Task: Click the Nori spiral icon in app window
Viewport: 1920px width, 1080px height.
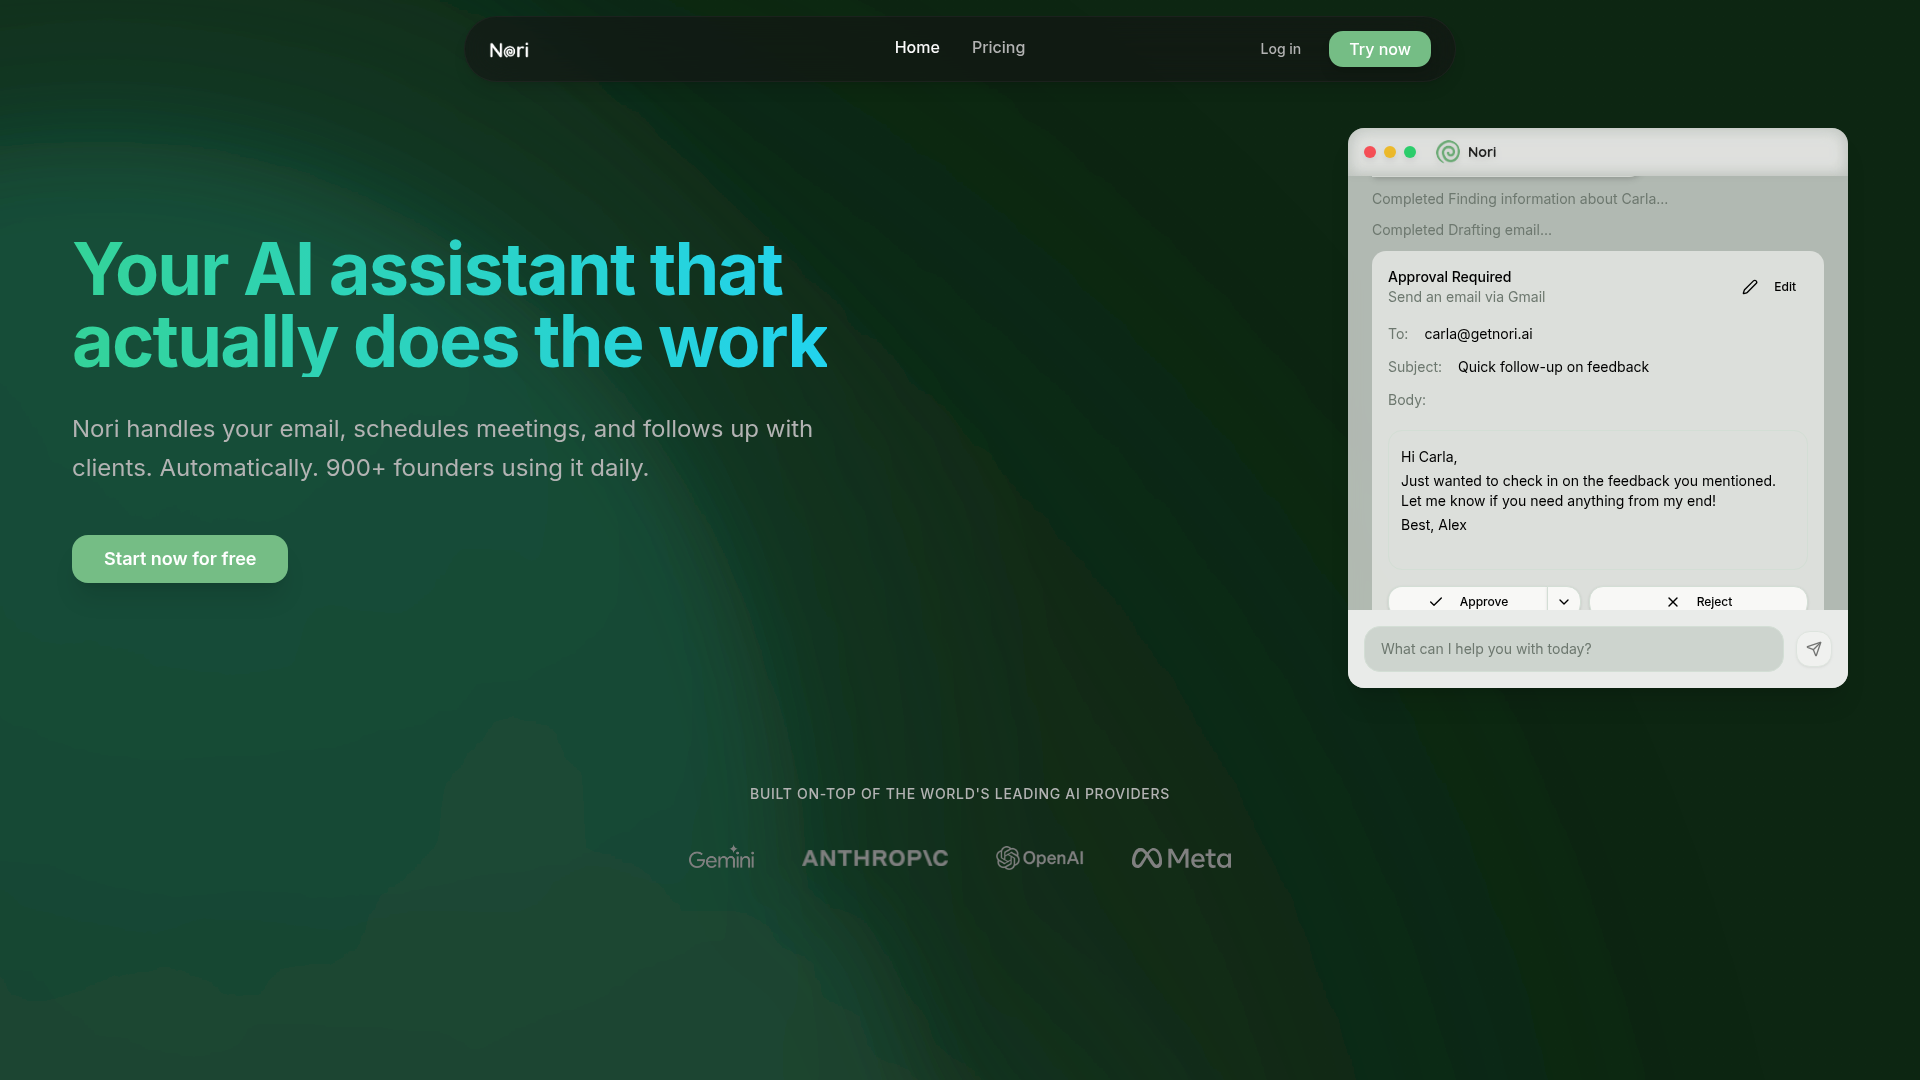Action: coord(1447,152)
